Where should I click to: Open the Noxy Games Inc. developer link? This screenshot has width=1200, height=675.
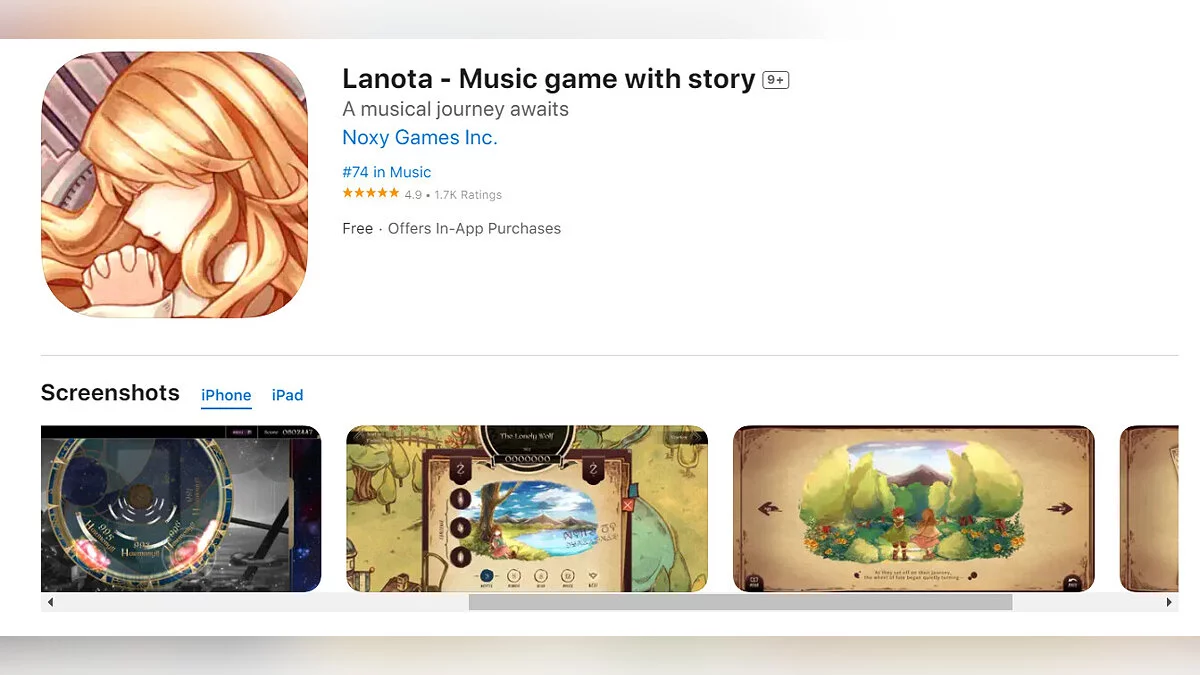[420, 138]
